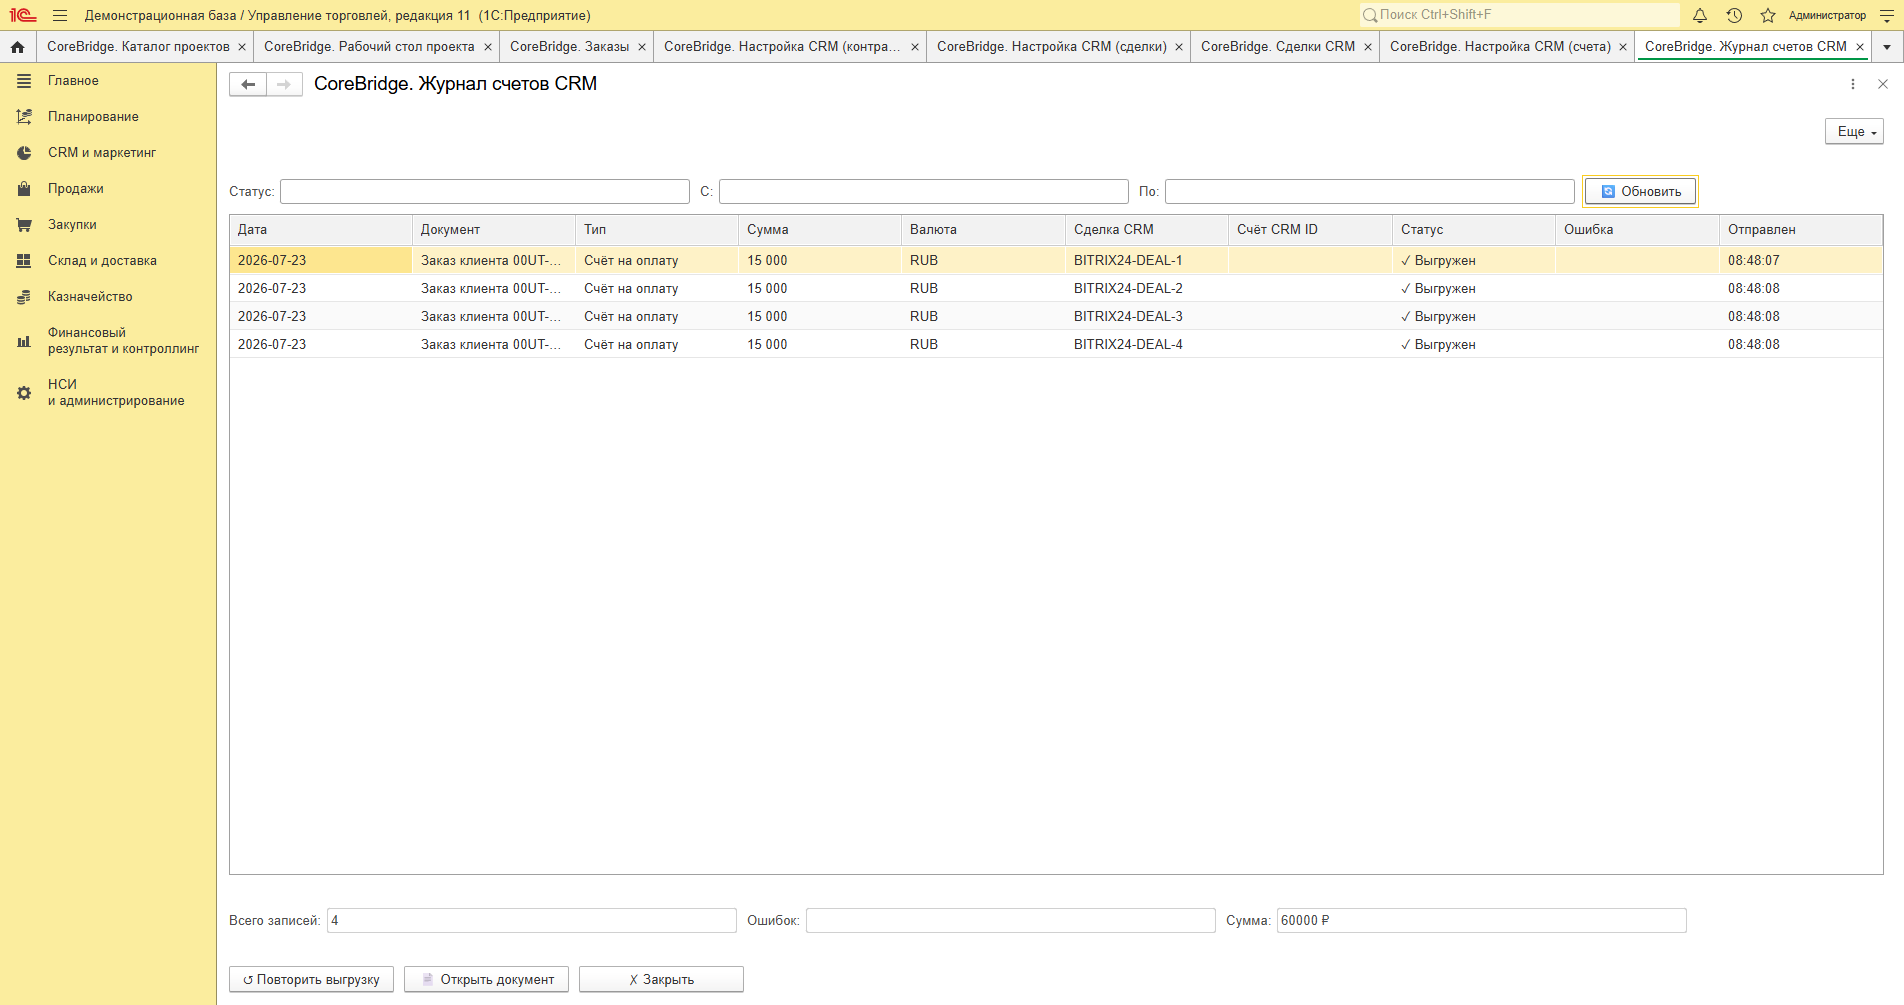Go to the home start page icon
Viewport: 1904px width, 1005px height.
[x=17, y=47]
